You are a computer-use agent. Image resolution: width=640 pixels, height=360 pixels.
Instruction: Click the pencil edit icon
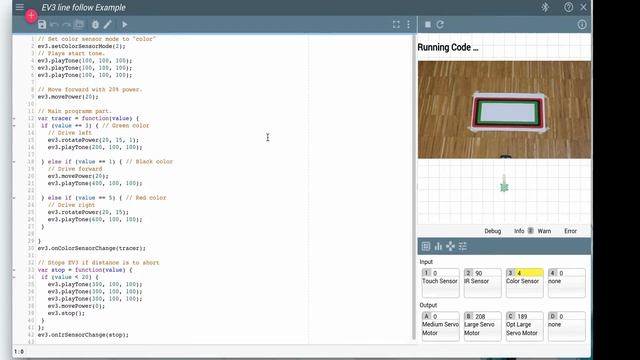point(107,24)
